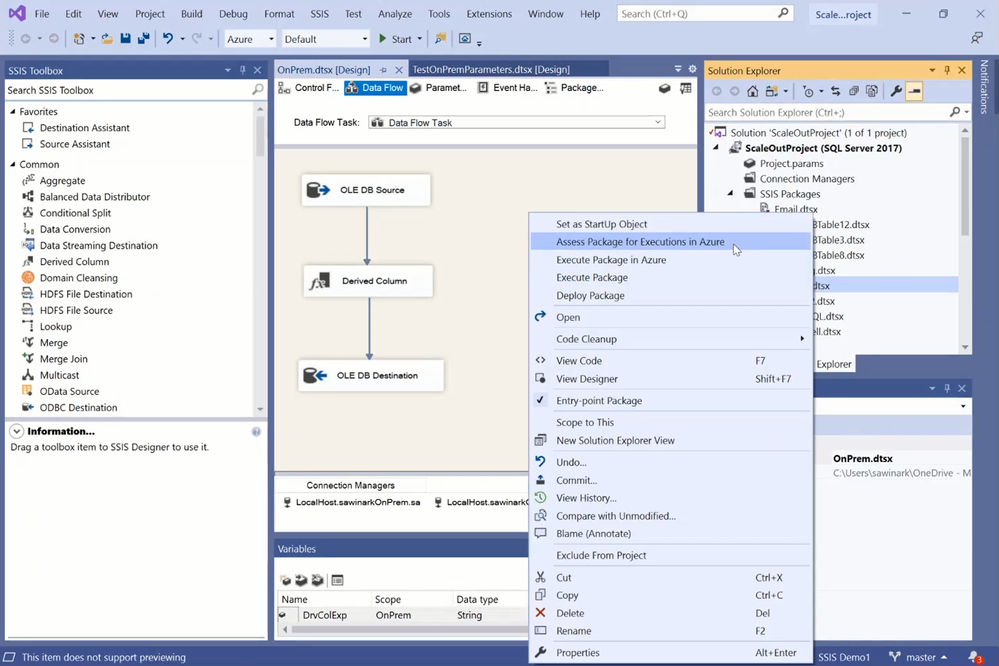Open the Azure configuration dropdown
This screenshot has height=666, width=999.
271,39
